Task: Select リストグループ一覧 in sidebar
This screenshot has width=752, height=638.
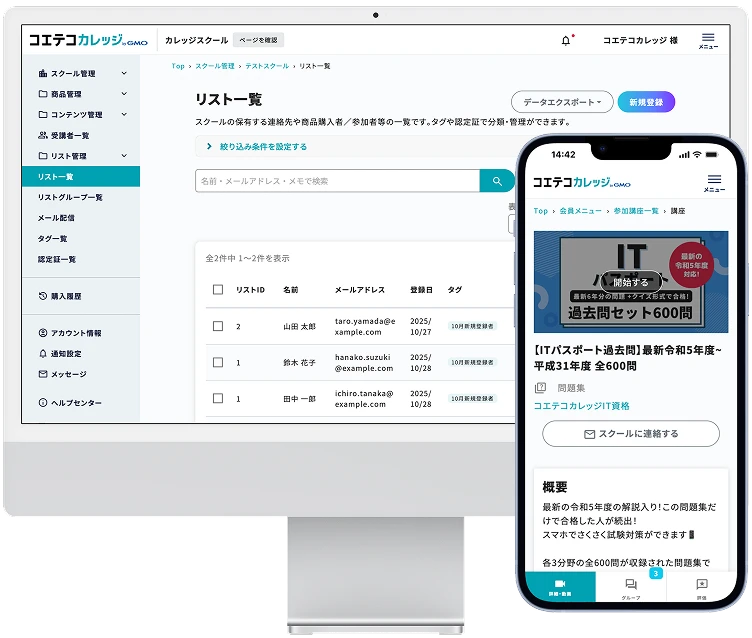Action: coord(70,197)
